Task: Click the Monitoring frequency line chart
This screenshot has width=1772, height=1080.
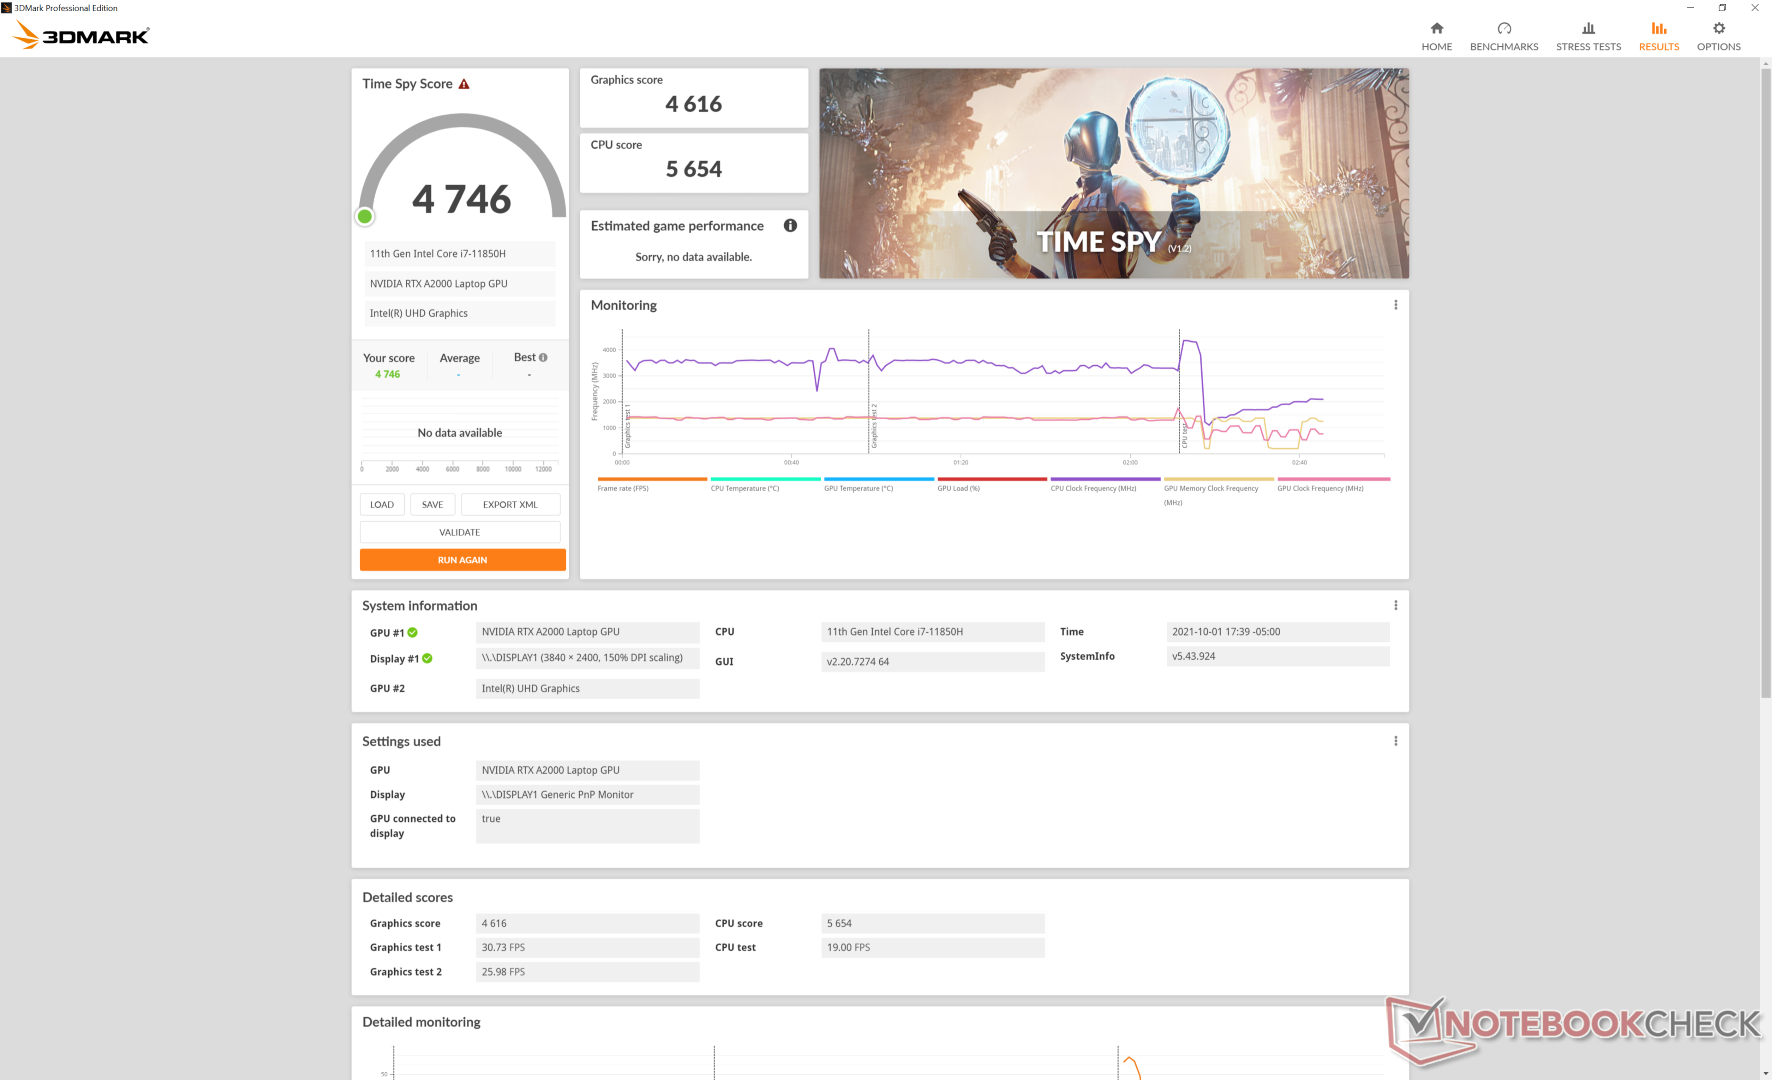Action: click(x=1003, y=392)
